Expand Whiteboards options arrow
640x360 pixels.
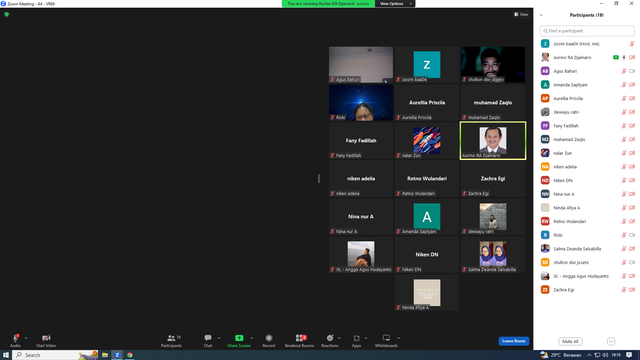pos(398,338)
